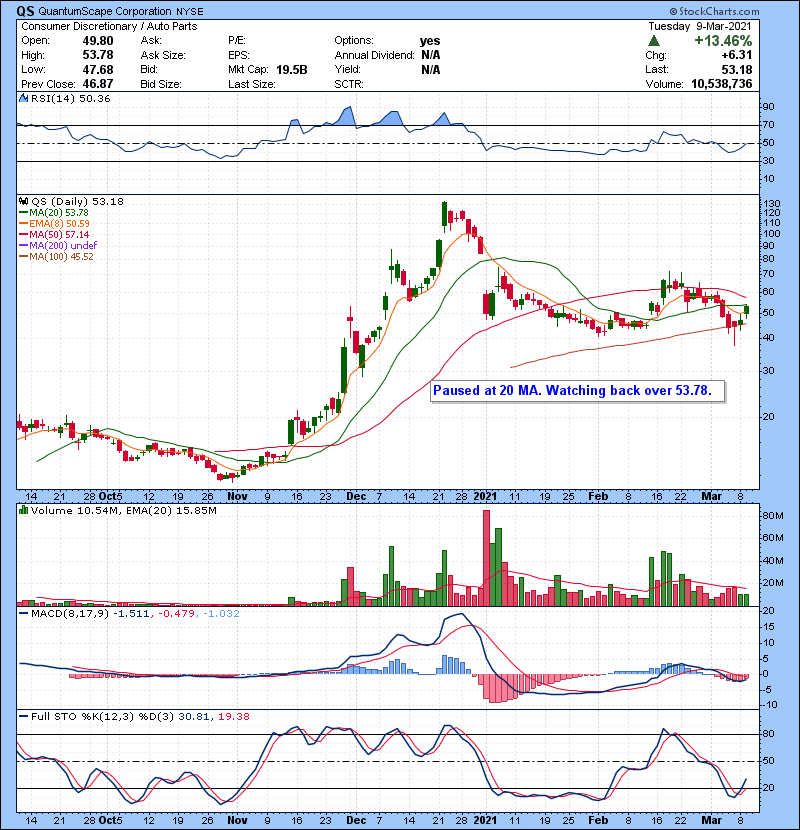This screenshot has width=800, height=830.
Task: Click the -10 MACD axis label
Action: (769, 705)
